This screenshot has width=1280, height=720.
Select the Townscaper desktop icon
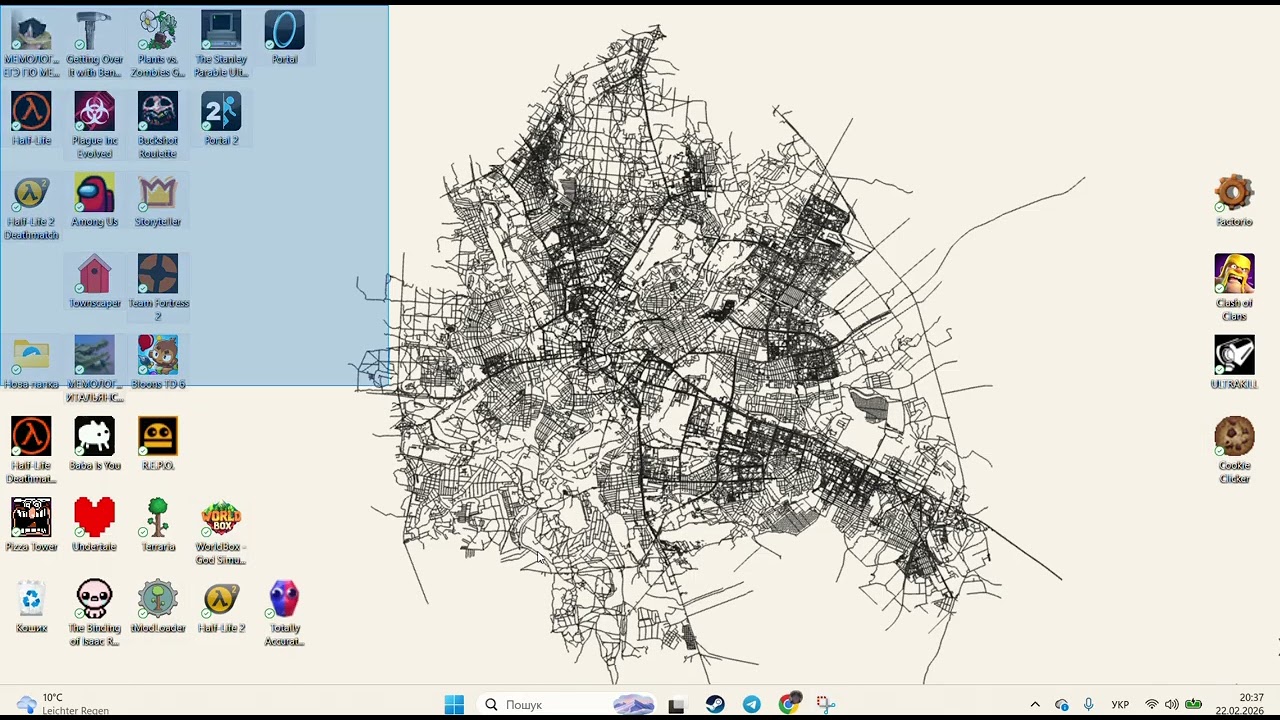click(x=94, y=281)
